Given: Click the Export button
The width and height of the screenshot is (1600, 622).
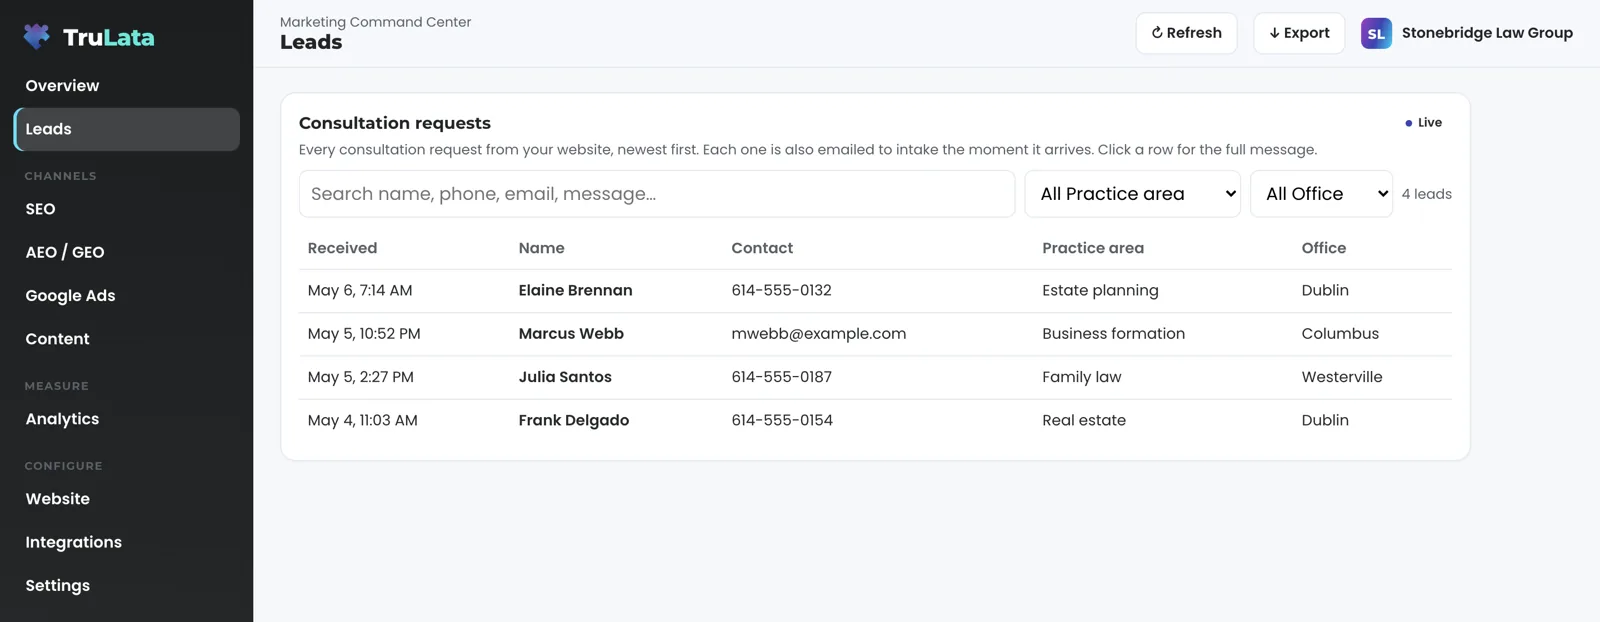Looking at the screenshot, I should tap(1299, 33).
